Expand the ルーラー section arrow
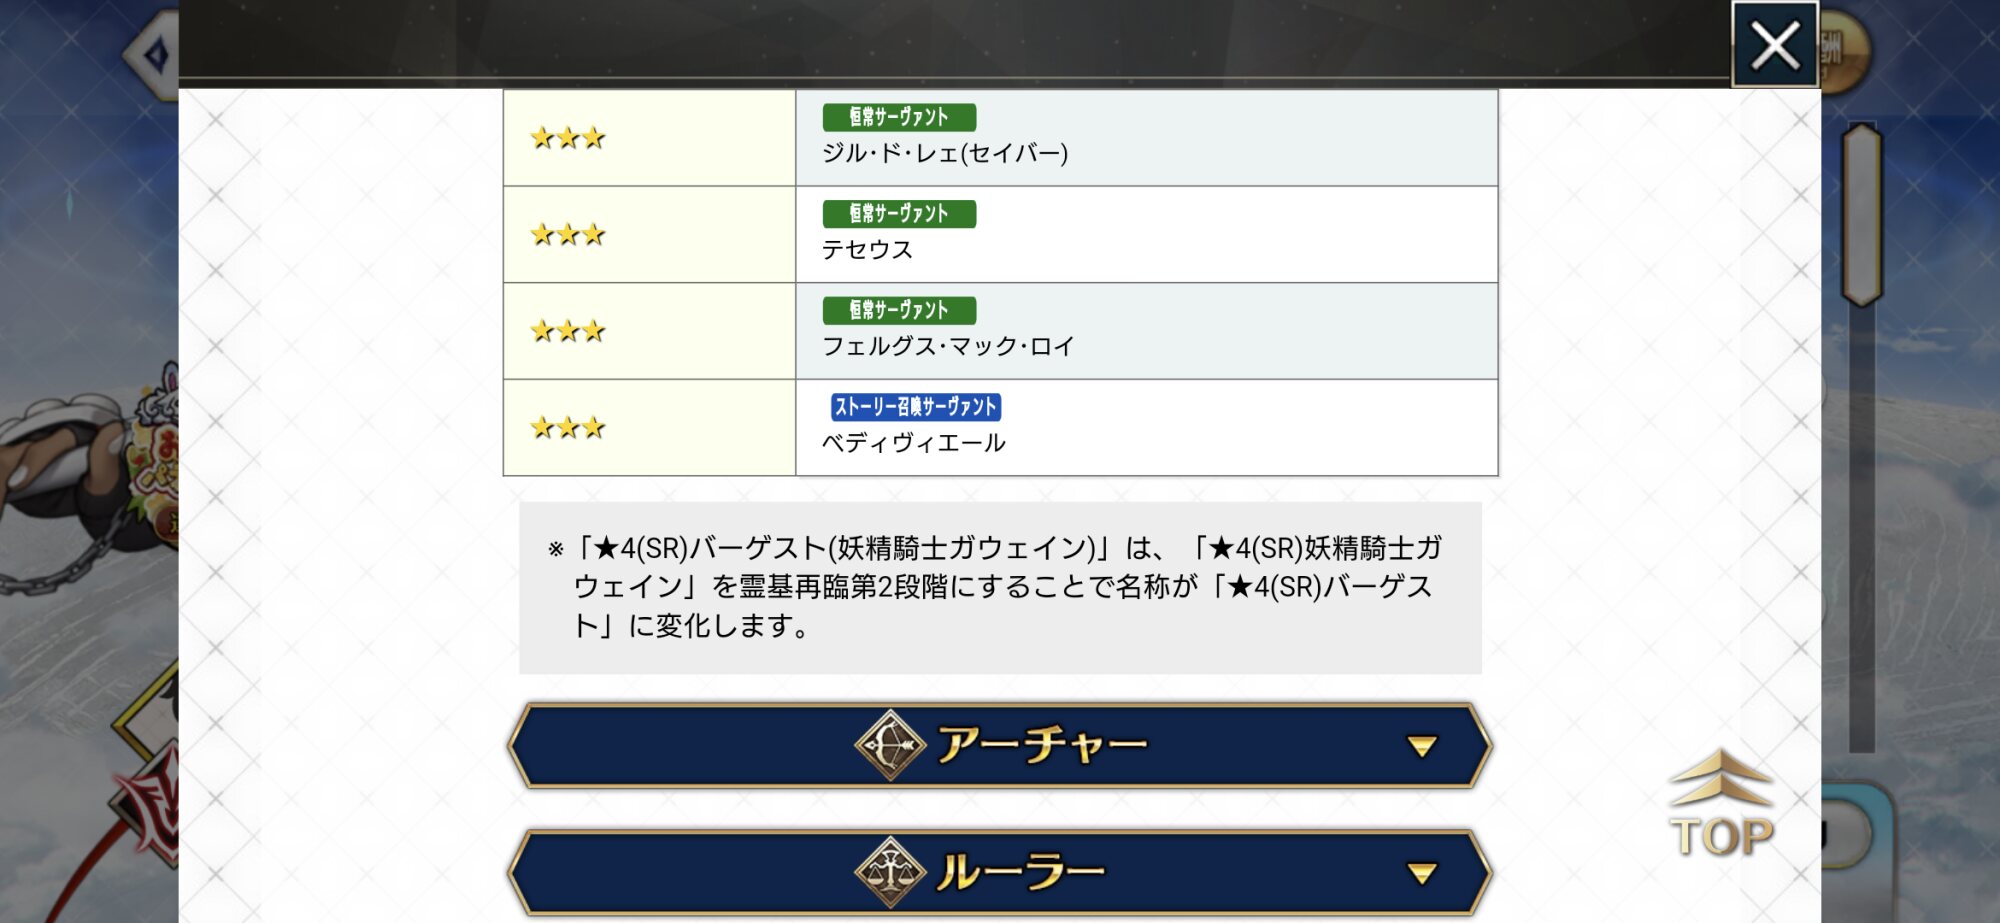2000x923 pixels. [1421, 873]
